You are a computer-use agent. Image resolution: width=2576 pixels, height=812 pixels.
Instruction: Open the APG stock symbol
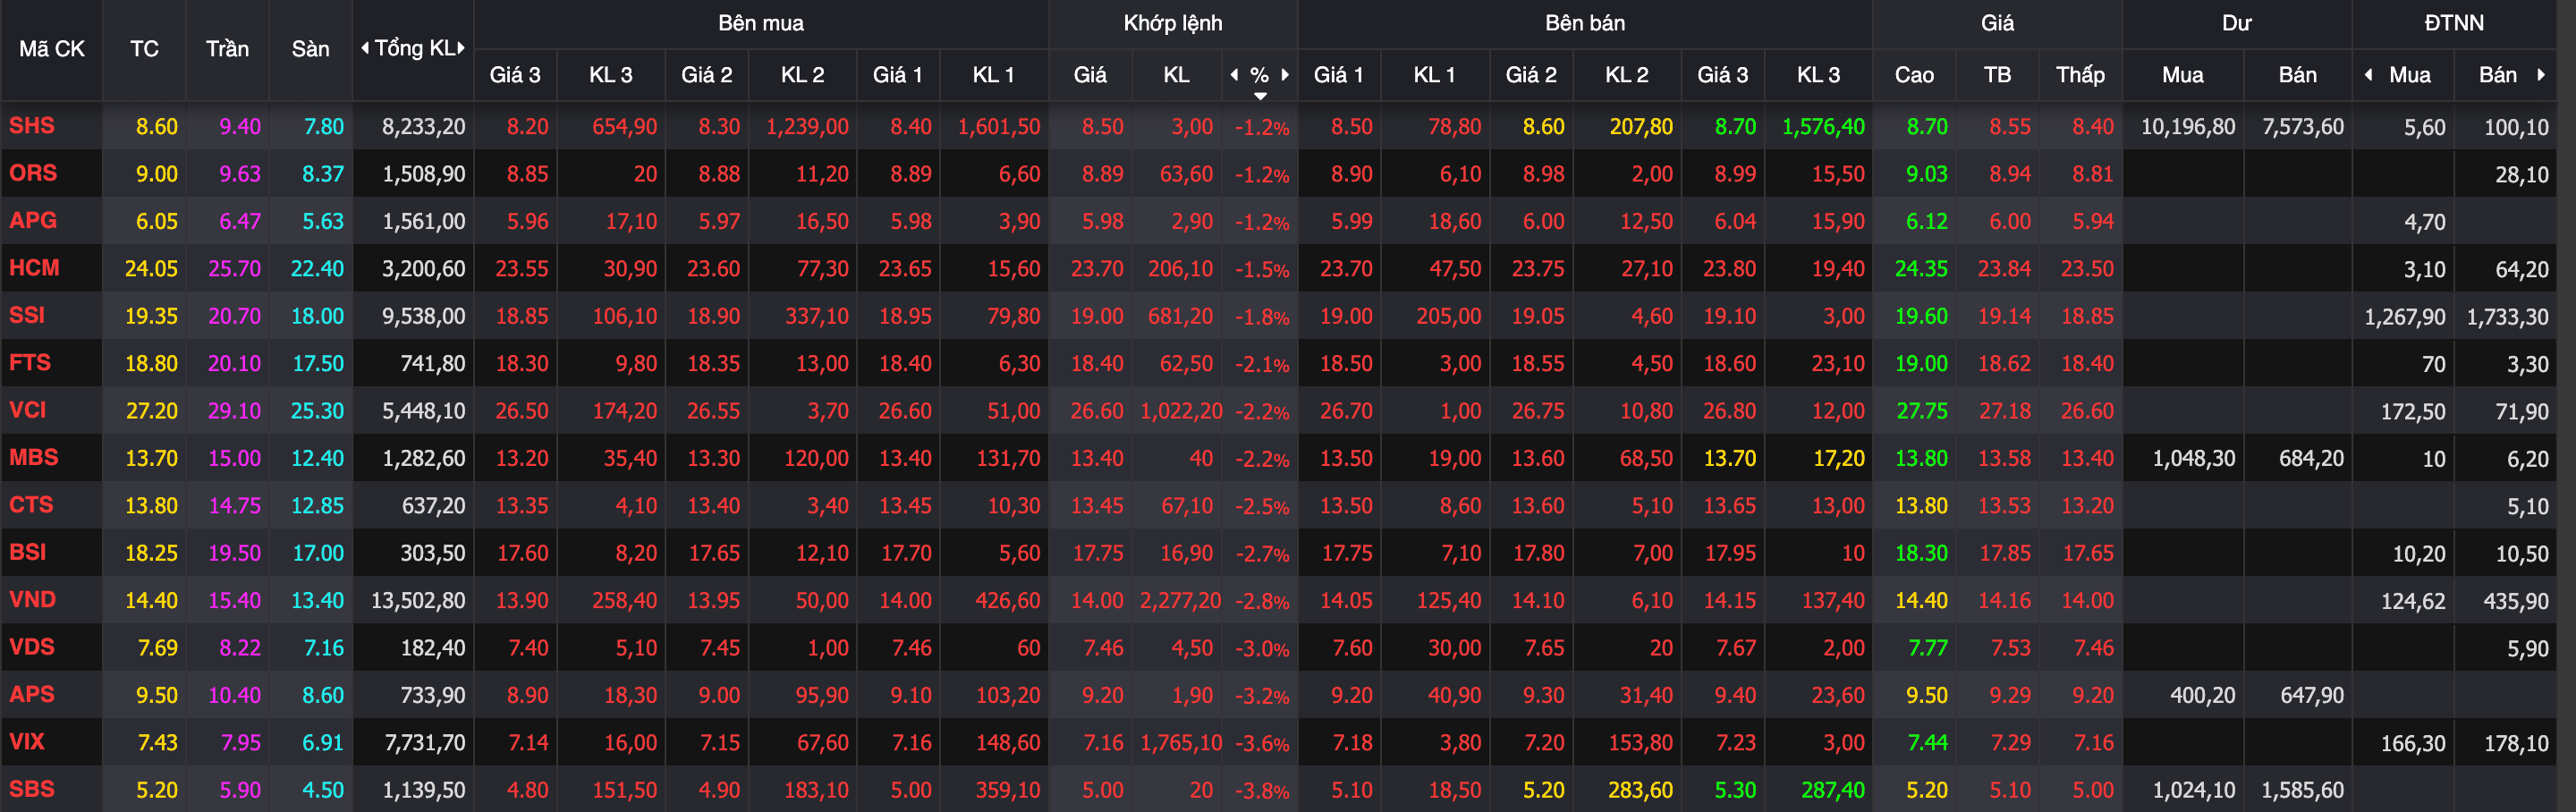tap(33, 220)
